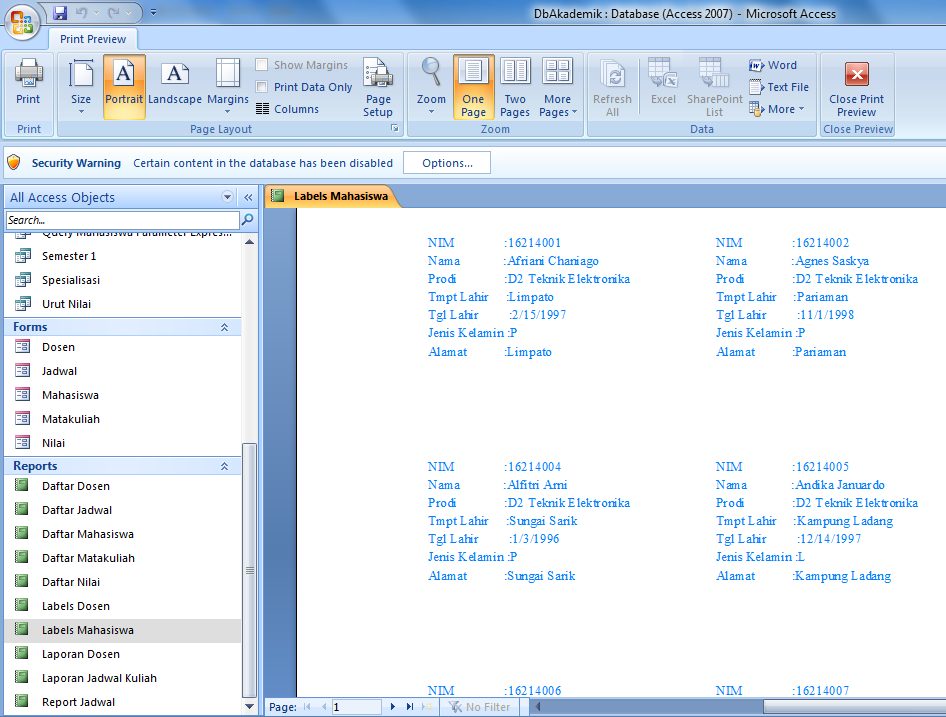The image size is (946, 717).
Task: Click the navigation Search box
Action: click(122, 220)
